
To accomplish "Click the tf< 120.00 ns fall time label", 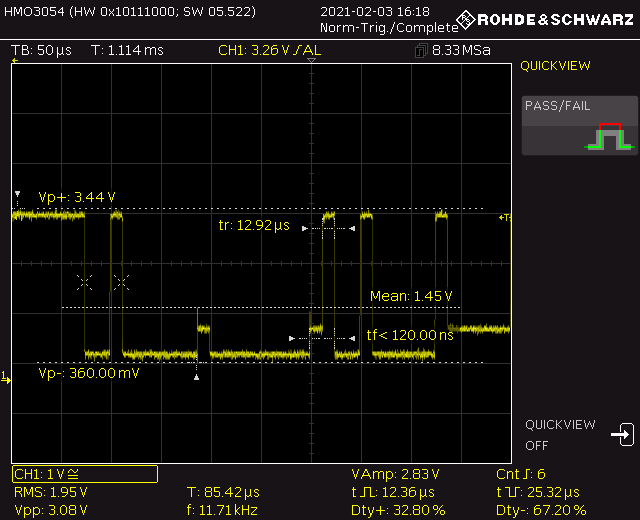I will tap(410, 335).
